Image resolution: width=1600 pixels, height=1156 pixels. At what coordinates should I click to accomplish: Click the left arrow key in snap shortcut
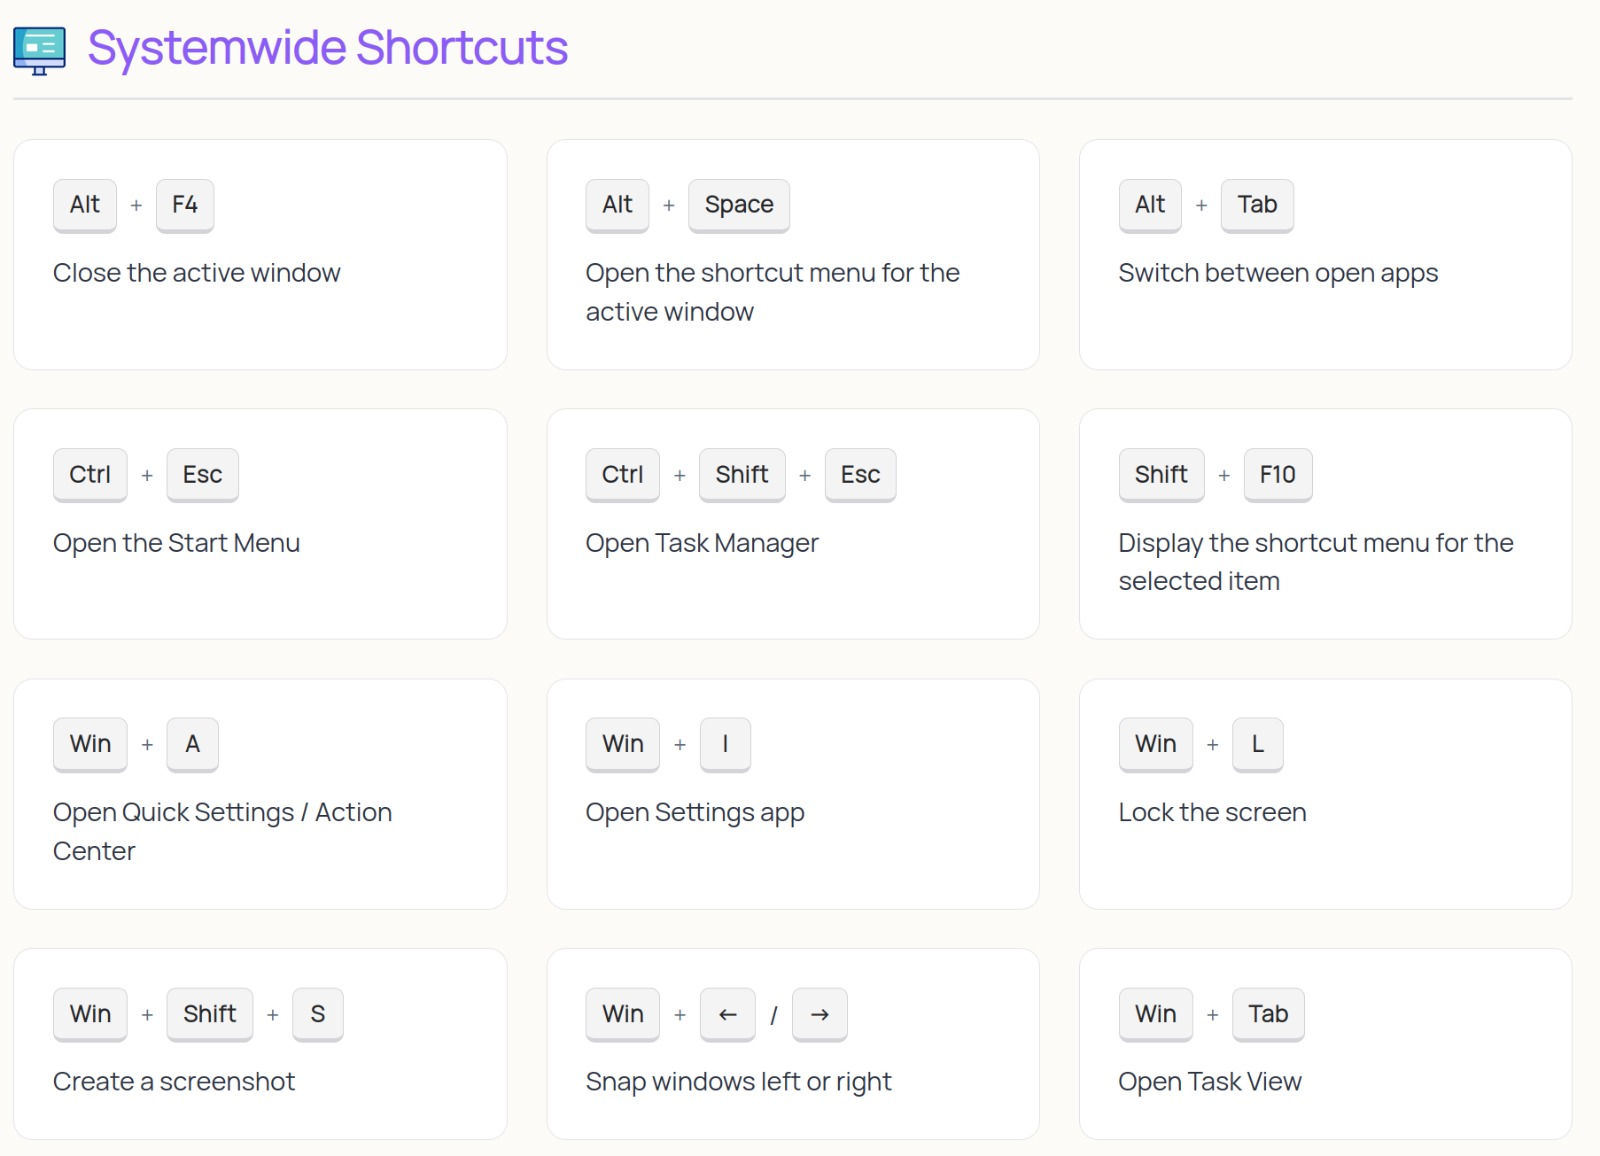point(727,1014)
